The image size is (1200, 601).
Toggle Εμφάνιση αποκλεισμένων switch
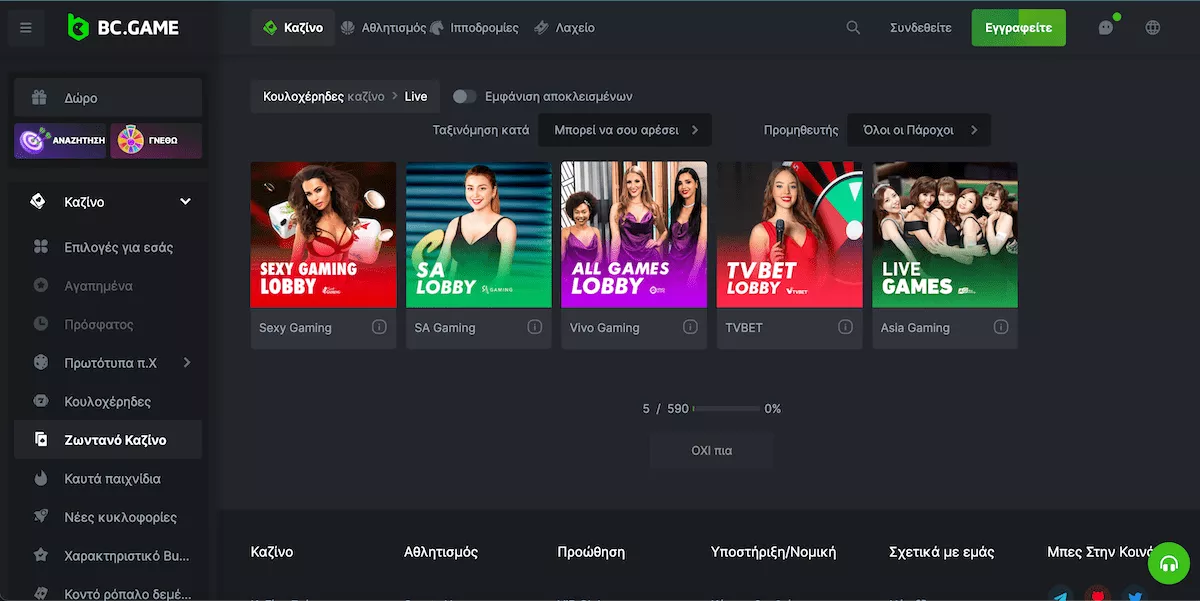[x=464, y=97]
